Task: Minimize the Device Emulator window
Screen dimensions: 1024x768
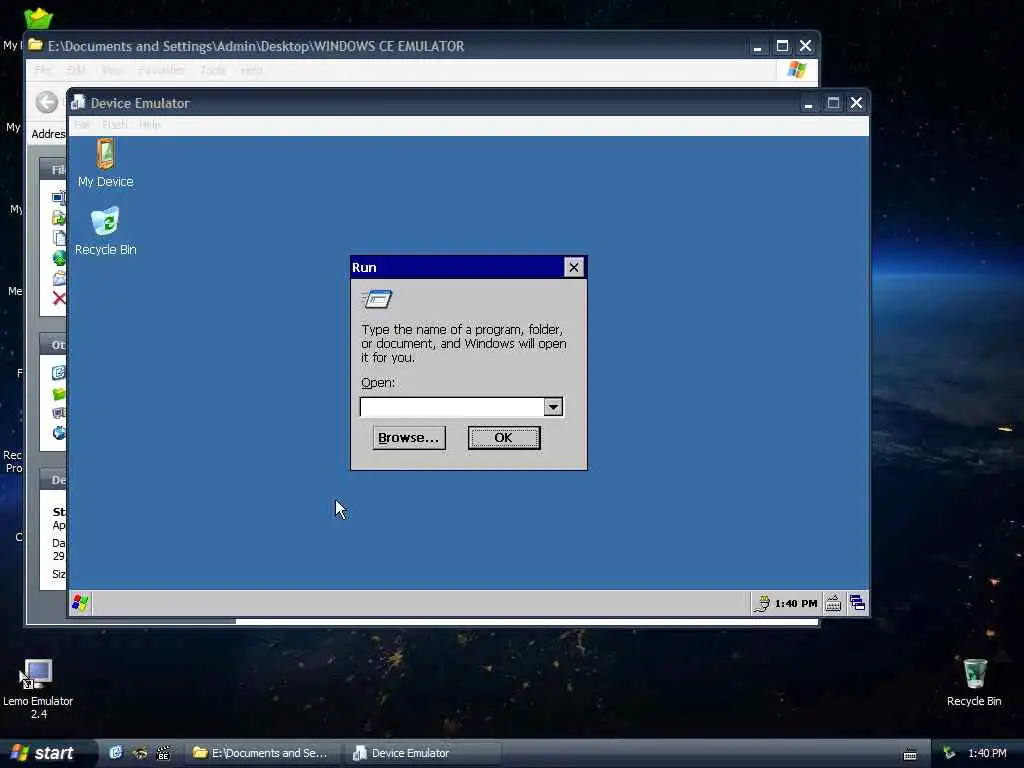Action: (808, 103)
